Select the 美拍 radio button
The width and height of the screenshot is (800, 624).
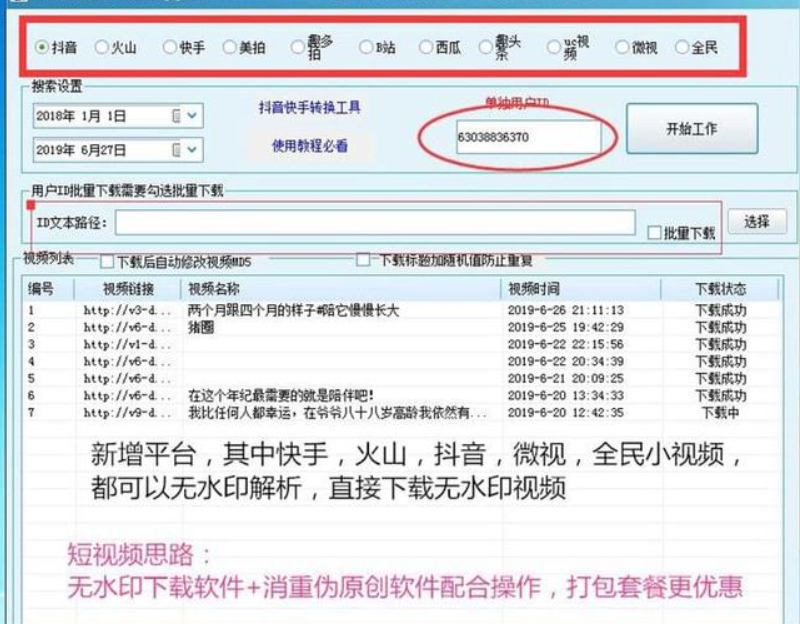(230, 47)
